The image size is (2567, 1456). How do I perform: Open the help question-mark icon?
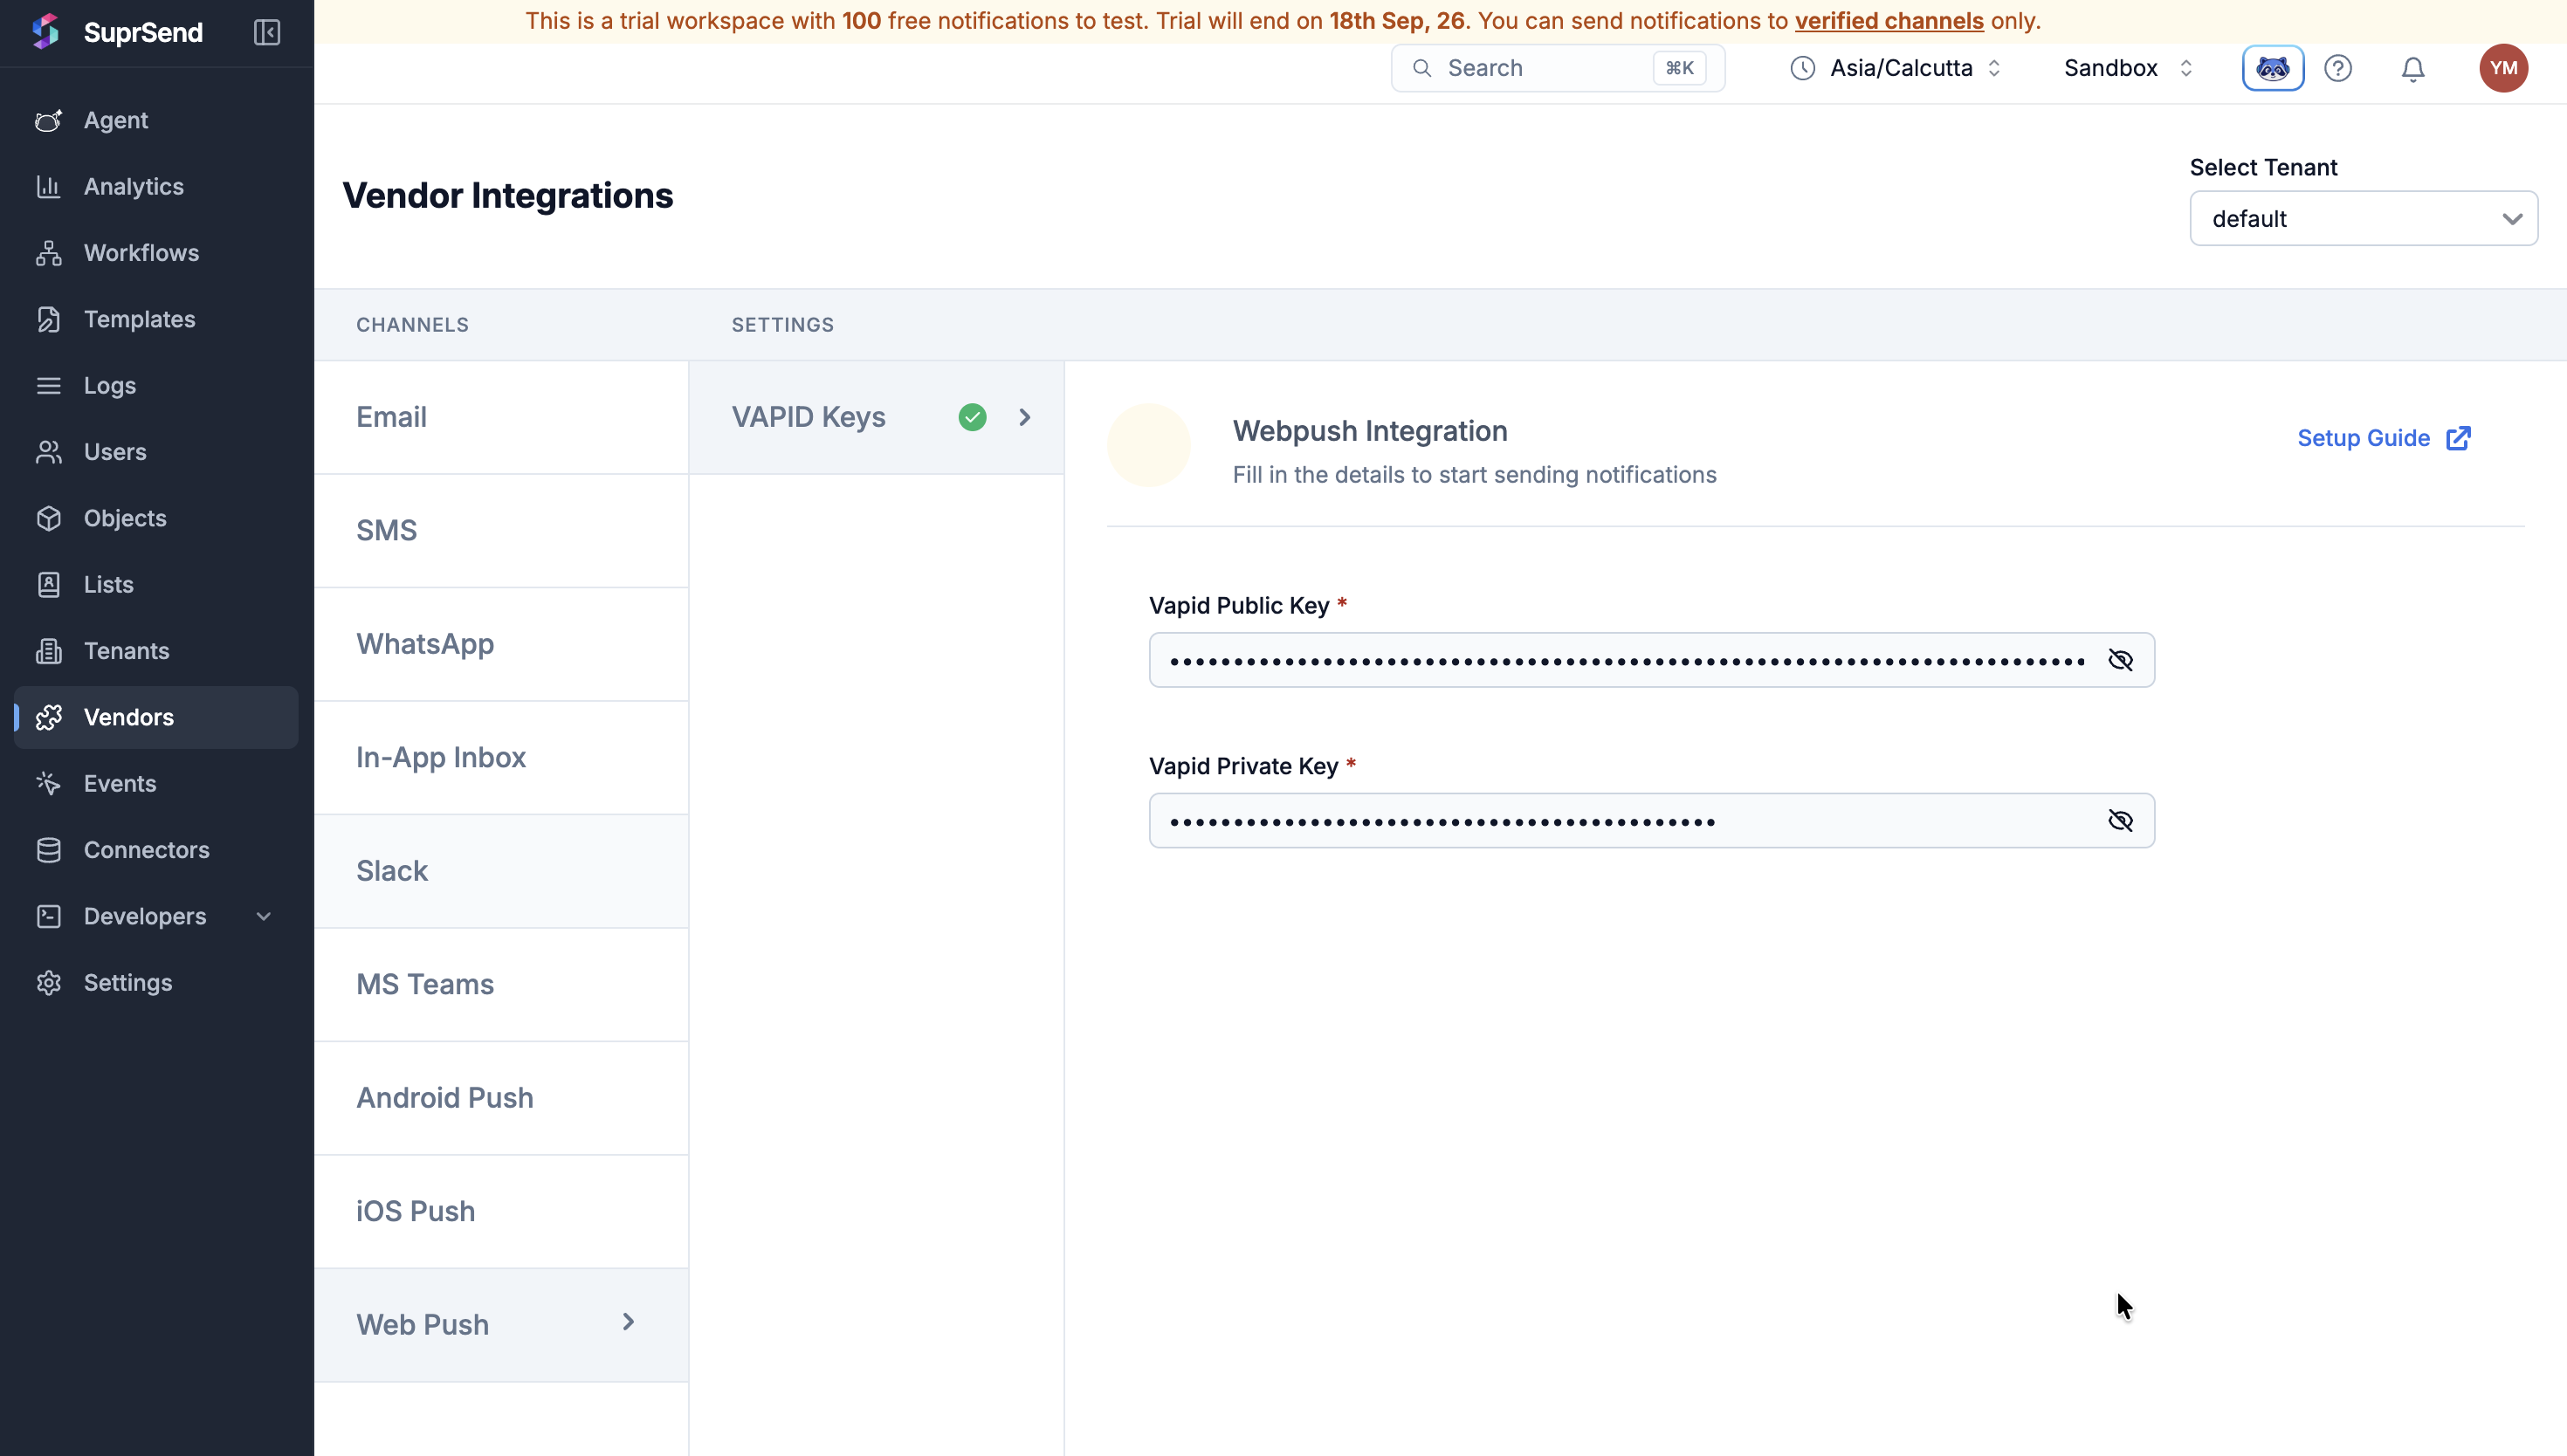[2338, 68]
